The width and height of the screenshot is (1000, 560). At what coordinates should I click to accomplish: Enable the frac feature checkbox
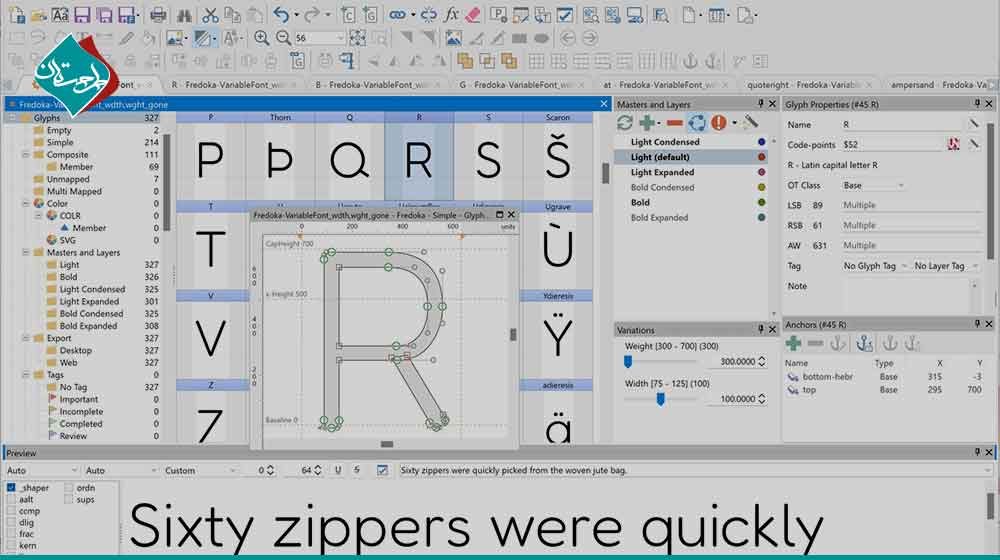click(x=11, y=534)
